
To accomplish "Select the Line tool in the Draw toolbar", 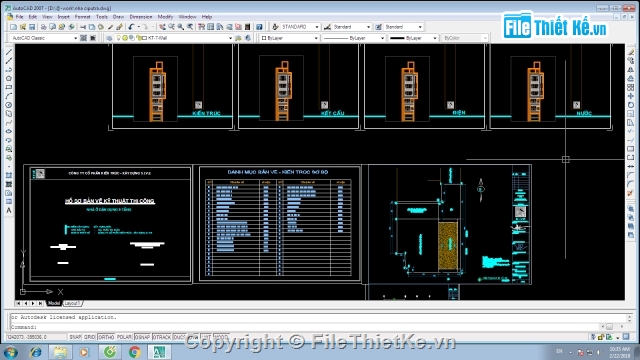I will tap(9, 52).
